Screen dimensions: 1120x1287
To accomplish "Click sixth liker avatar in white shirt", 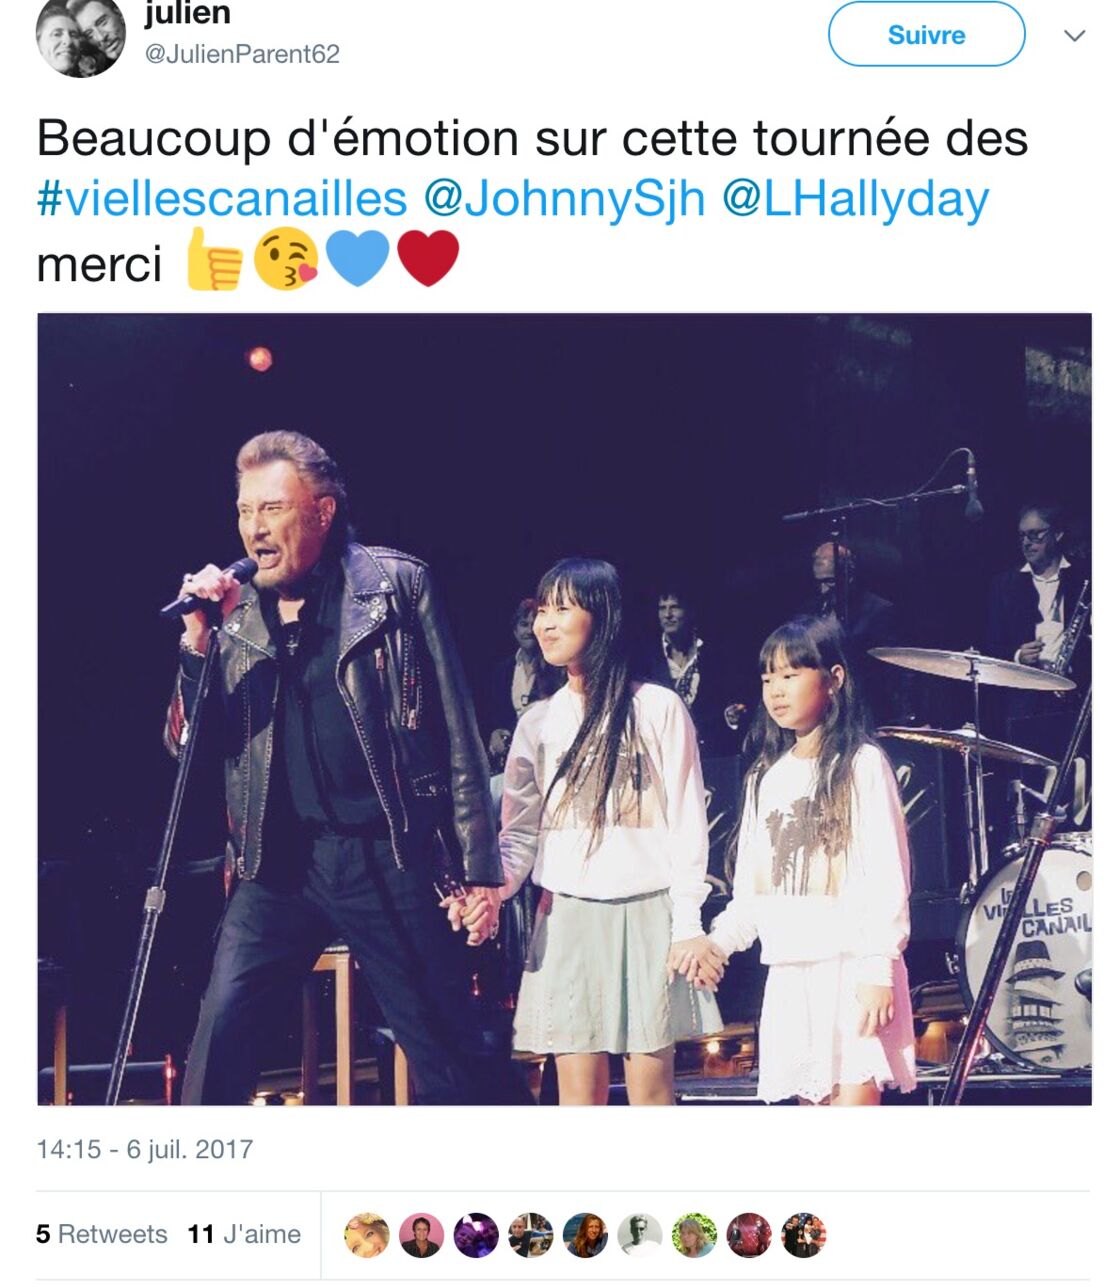I will [639, 1235].
